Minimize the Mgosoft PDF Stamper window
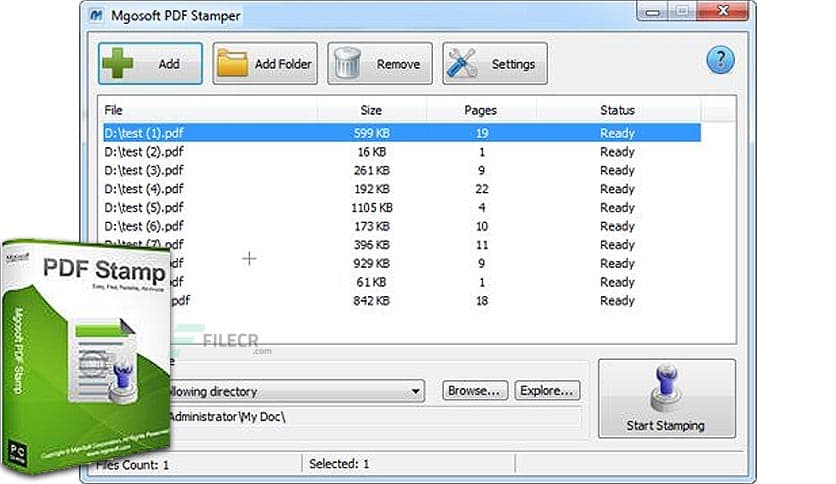The image size is (836, 484). (x=653, y=12)
